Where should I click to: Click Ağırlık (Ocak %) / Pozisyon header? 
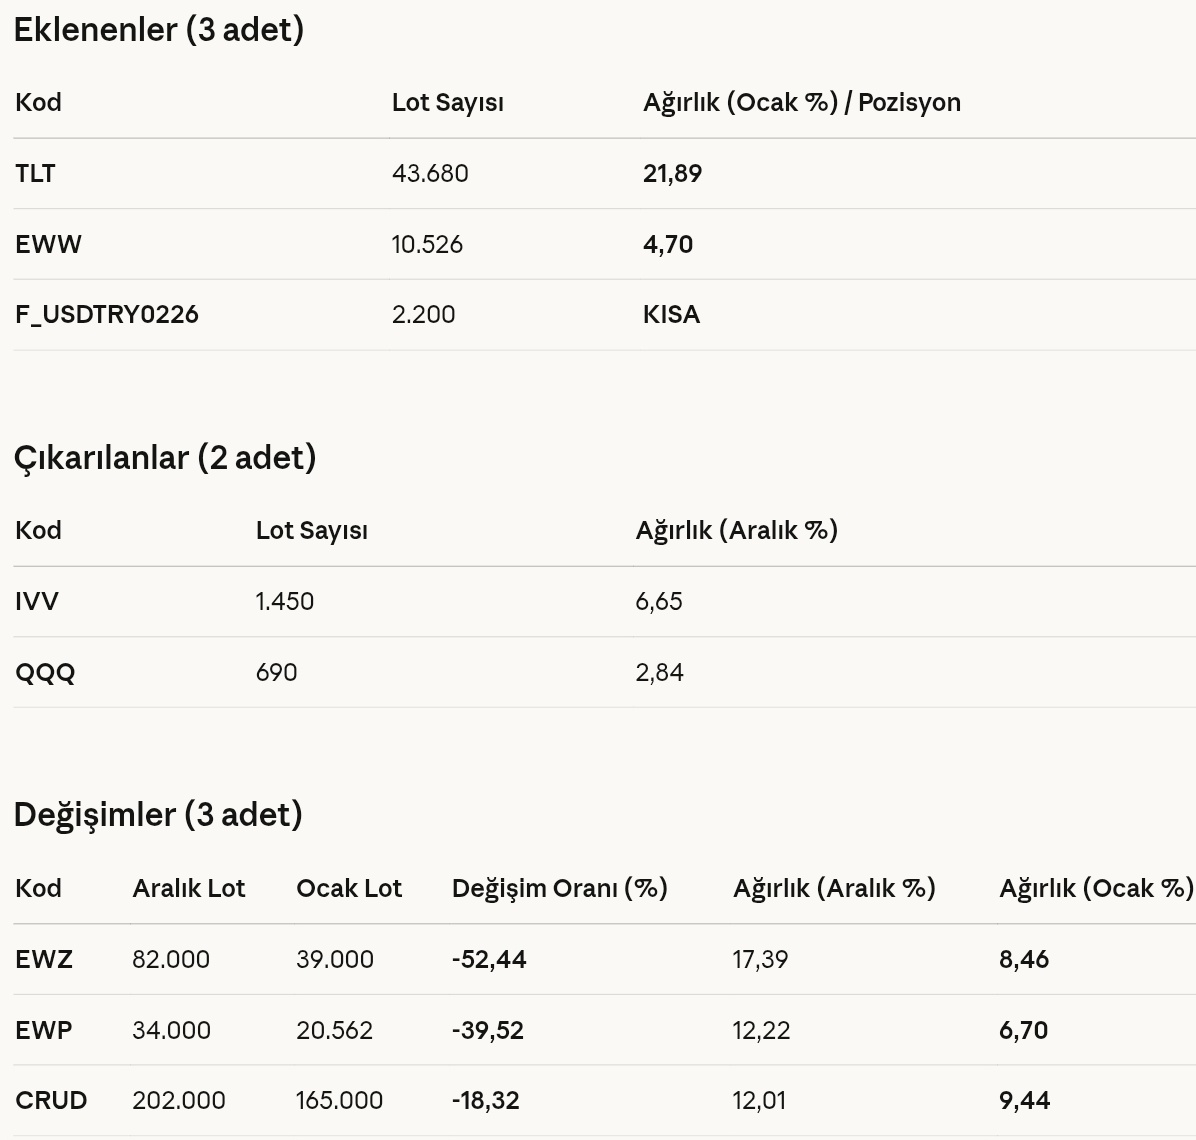tap(802, 103)
